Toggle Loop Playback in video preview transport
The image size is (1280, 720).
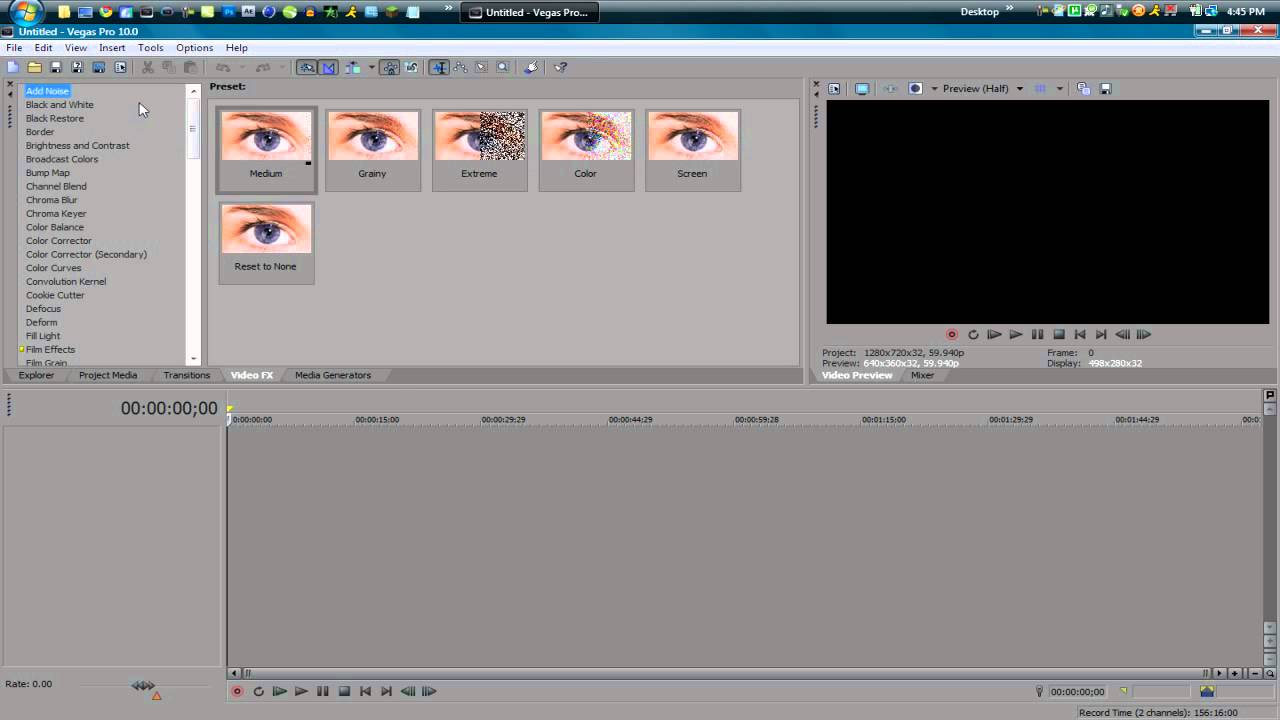pyautogui.click(x=973, y=334)
